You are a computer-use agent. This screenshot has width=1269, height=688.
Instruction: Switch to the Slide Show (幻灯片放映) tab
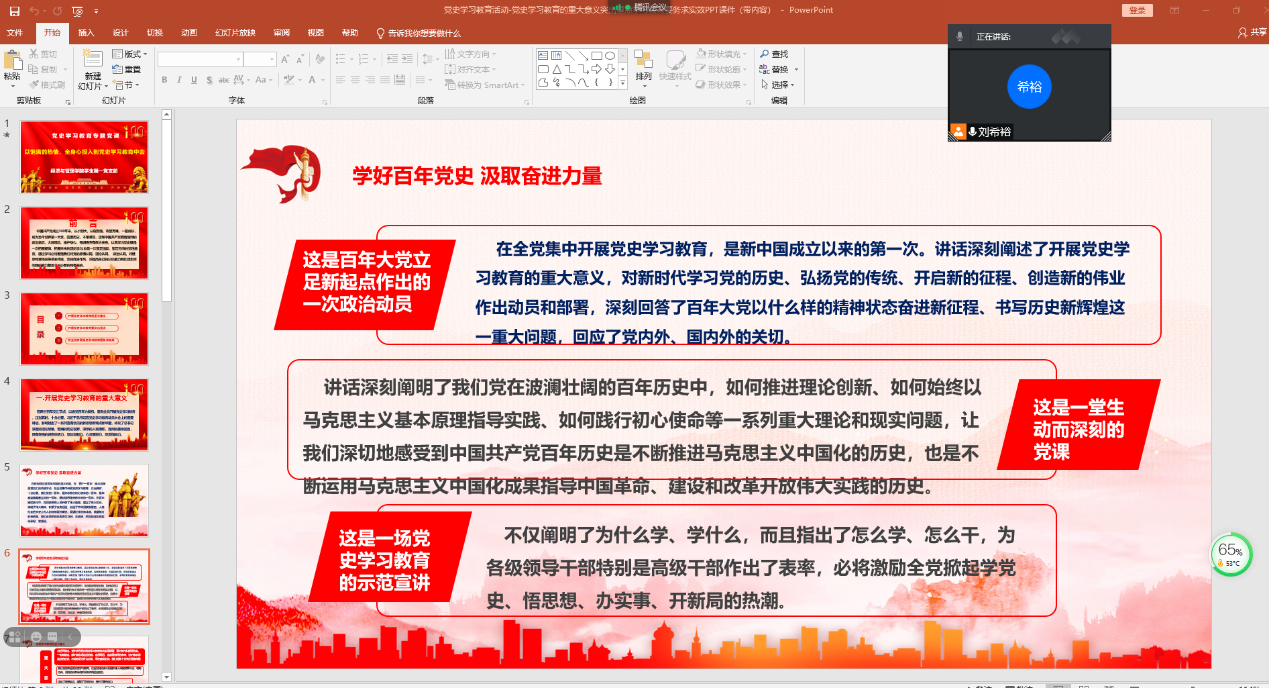[x=235, y=32]
